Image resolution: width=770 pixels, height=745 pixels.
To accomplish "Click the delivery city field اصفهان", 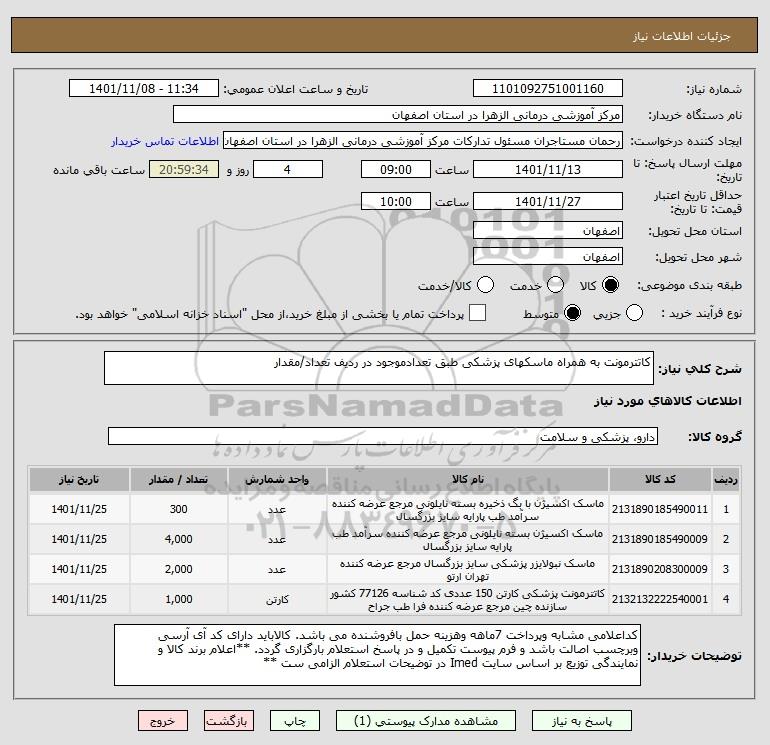I will [x=548, y=256].
